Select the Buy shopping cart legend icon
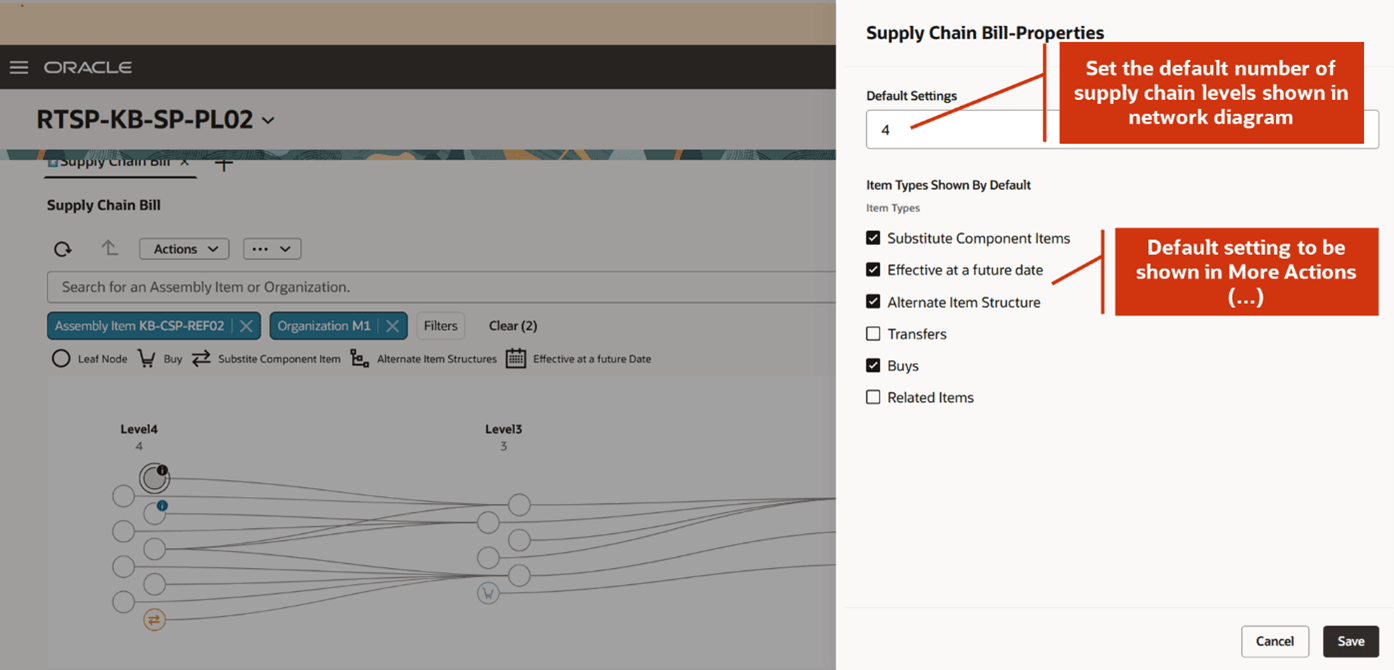The width and height of the screenshot is (1394, 670). [x=146, y=358]
